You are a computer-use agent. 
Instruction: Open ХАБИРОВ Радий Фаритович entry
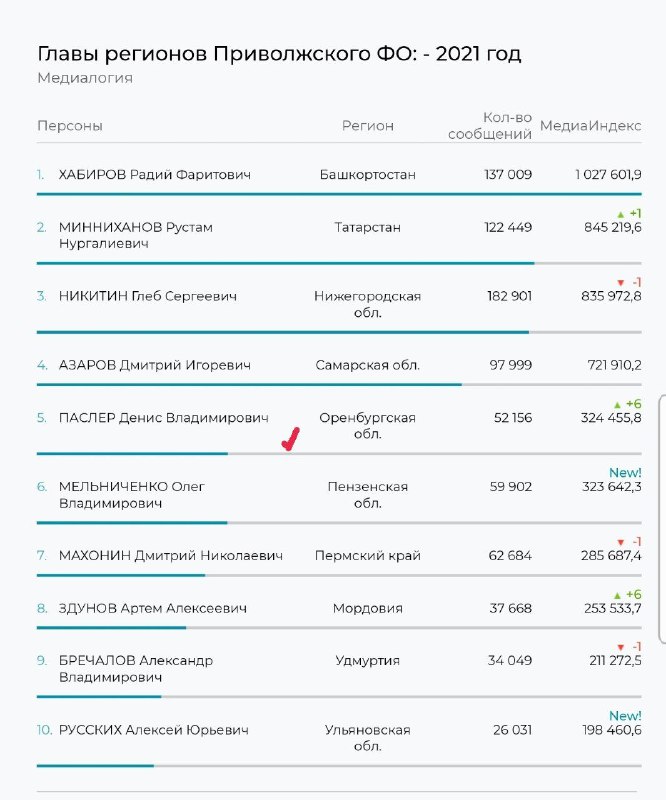click(x=155, y=175)
